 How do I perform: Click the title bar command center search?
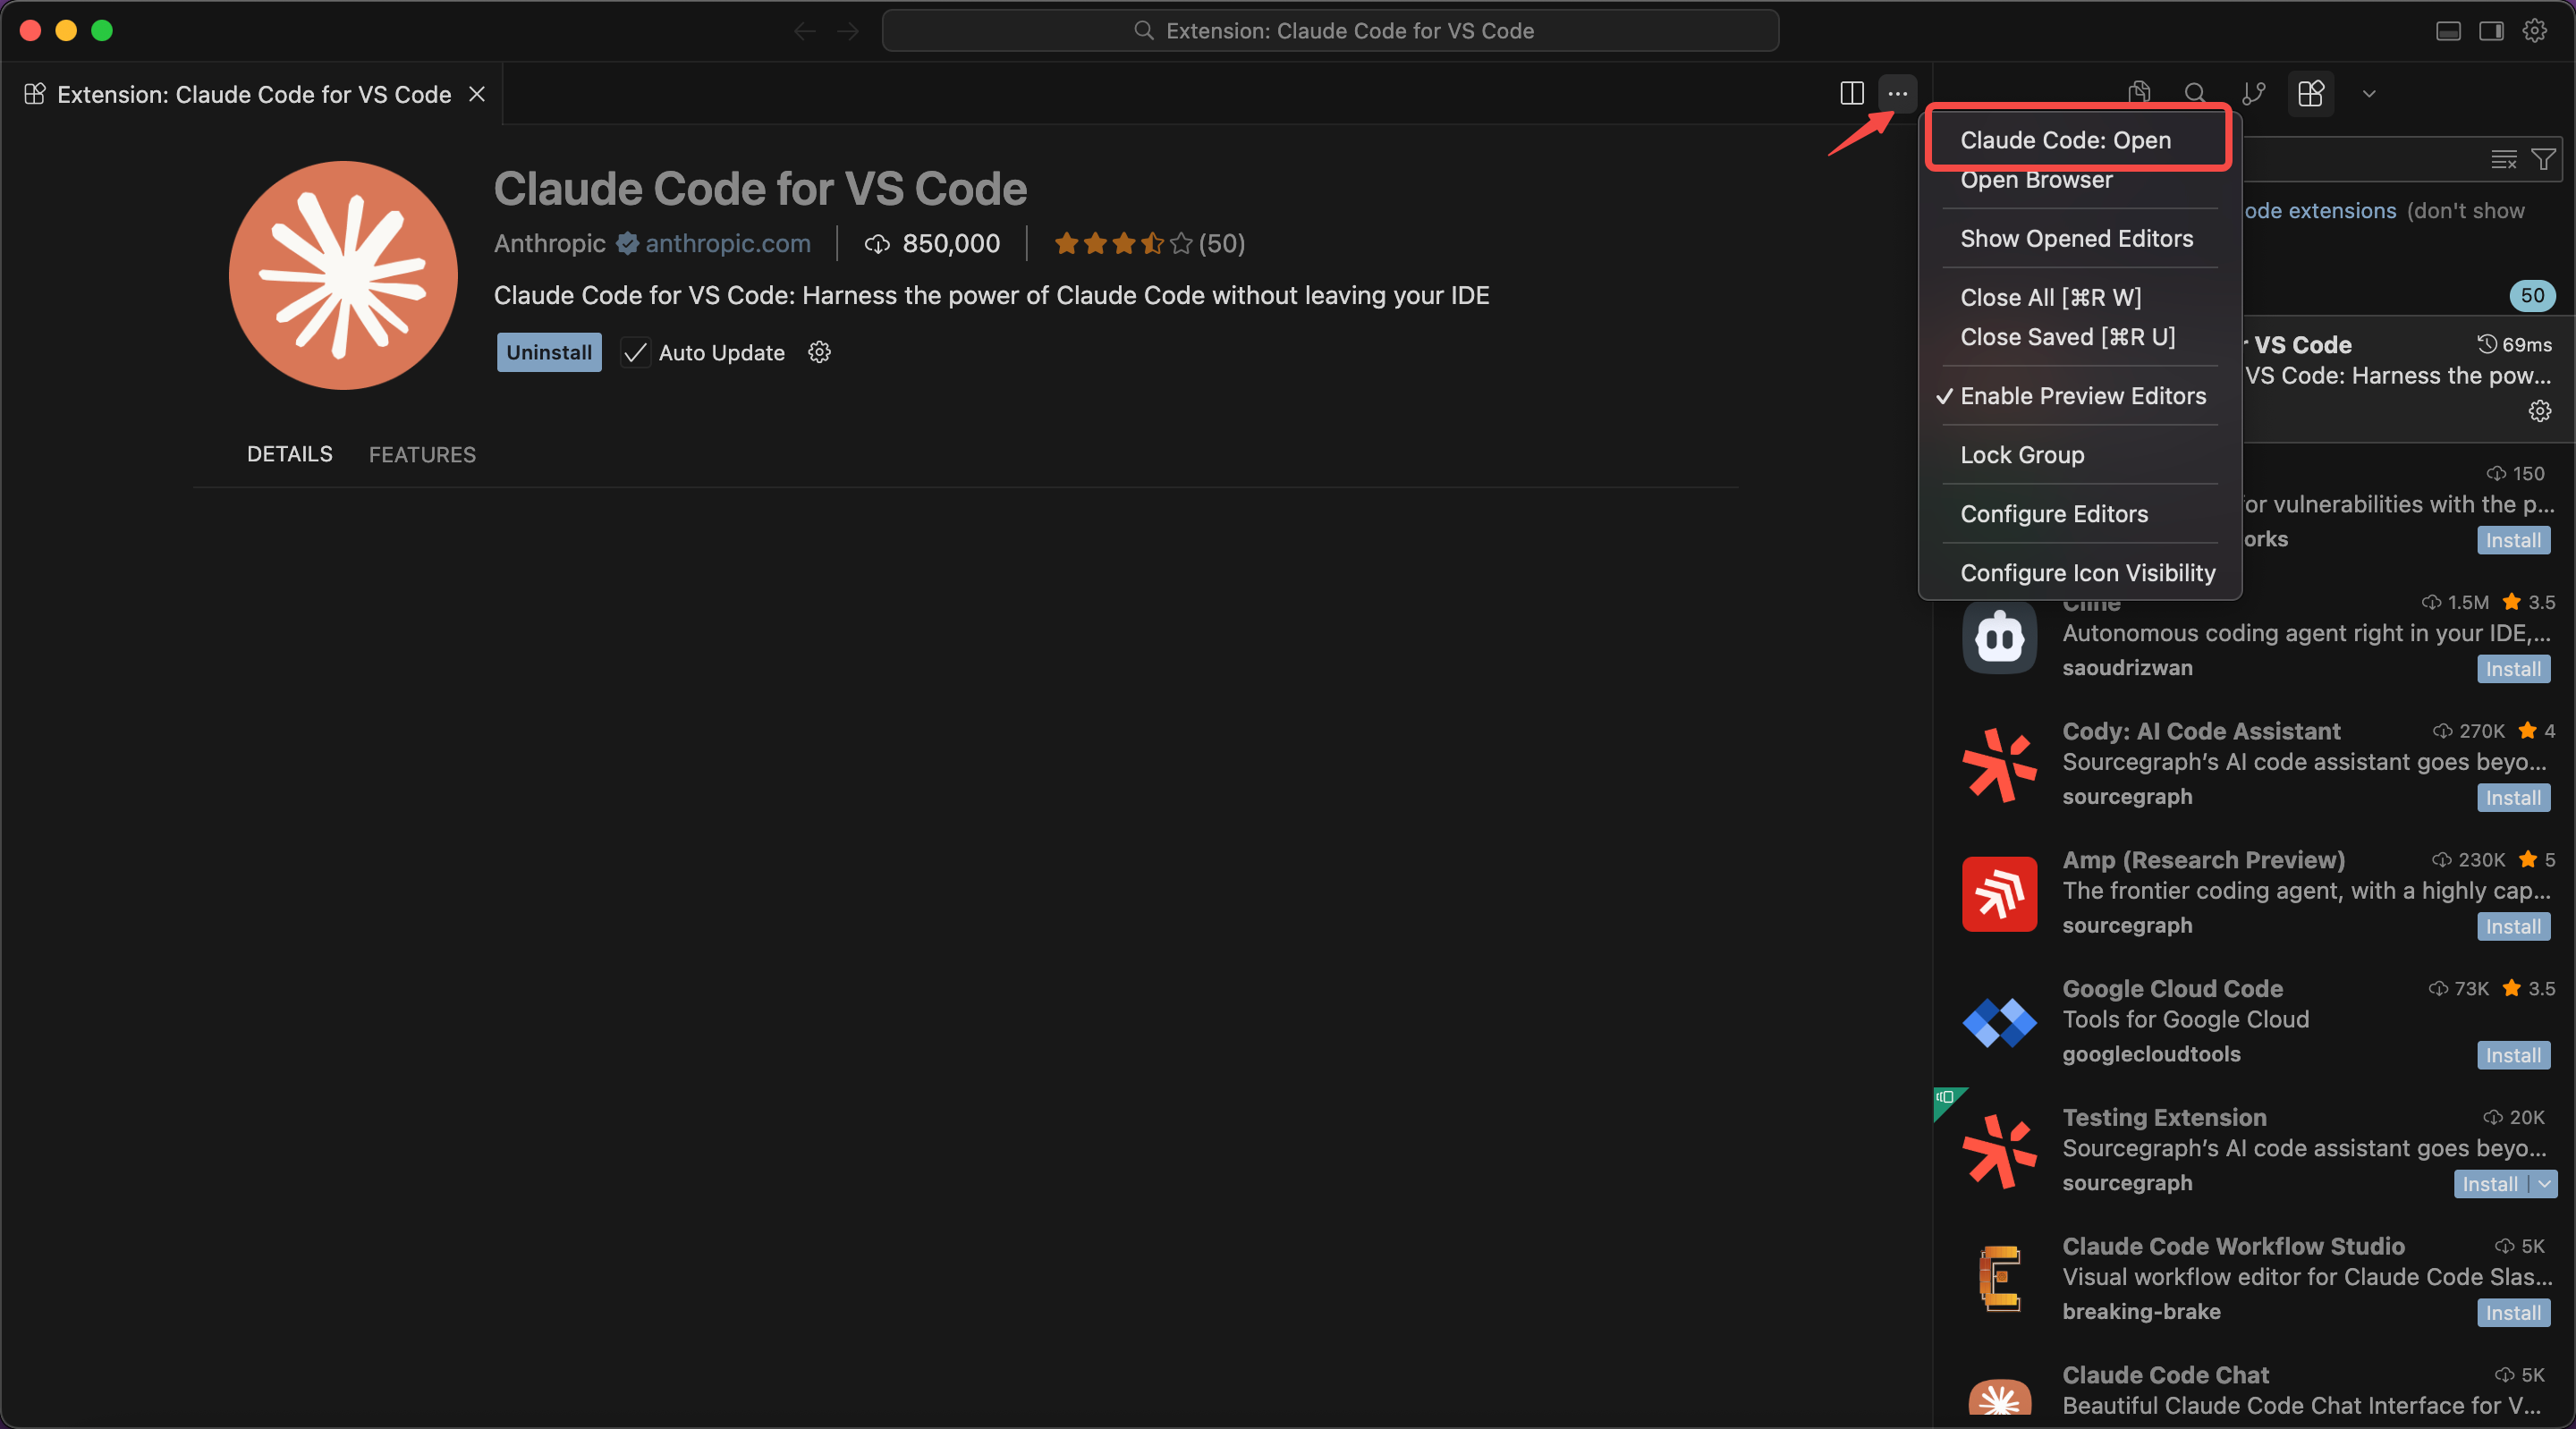pyautogui.click(x=1330, y=31)
